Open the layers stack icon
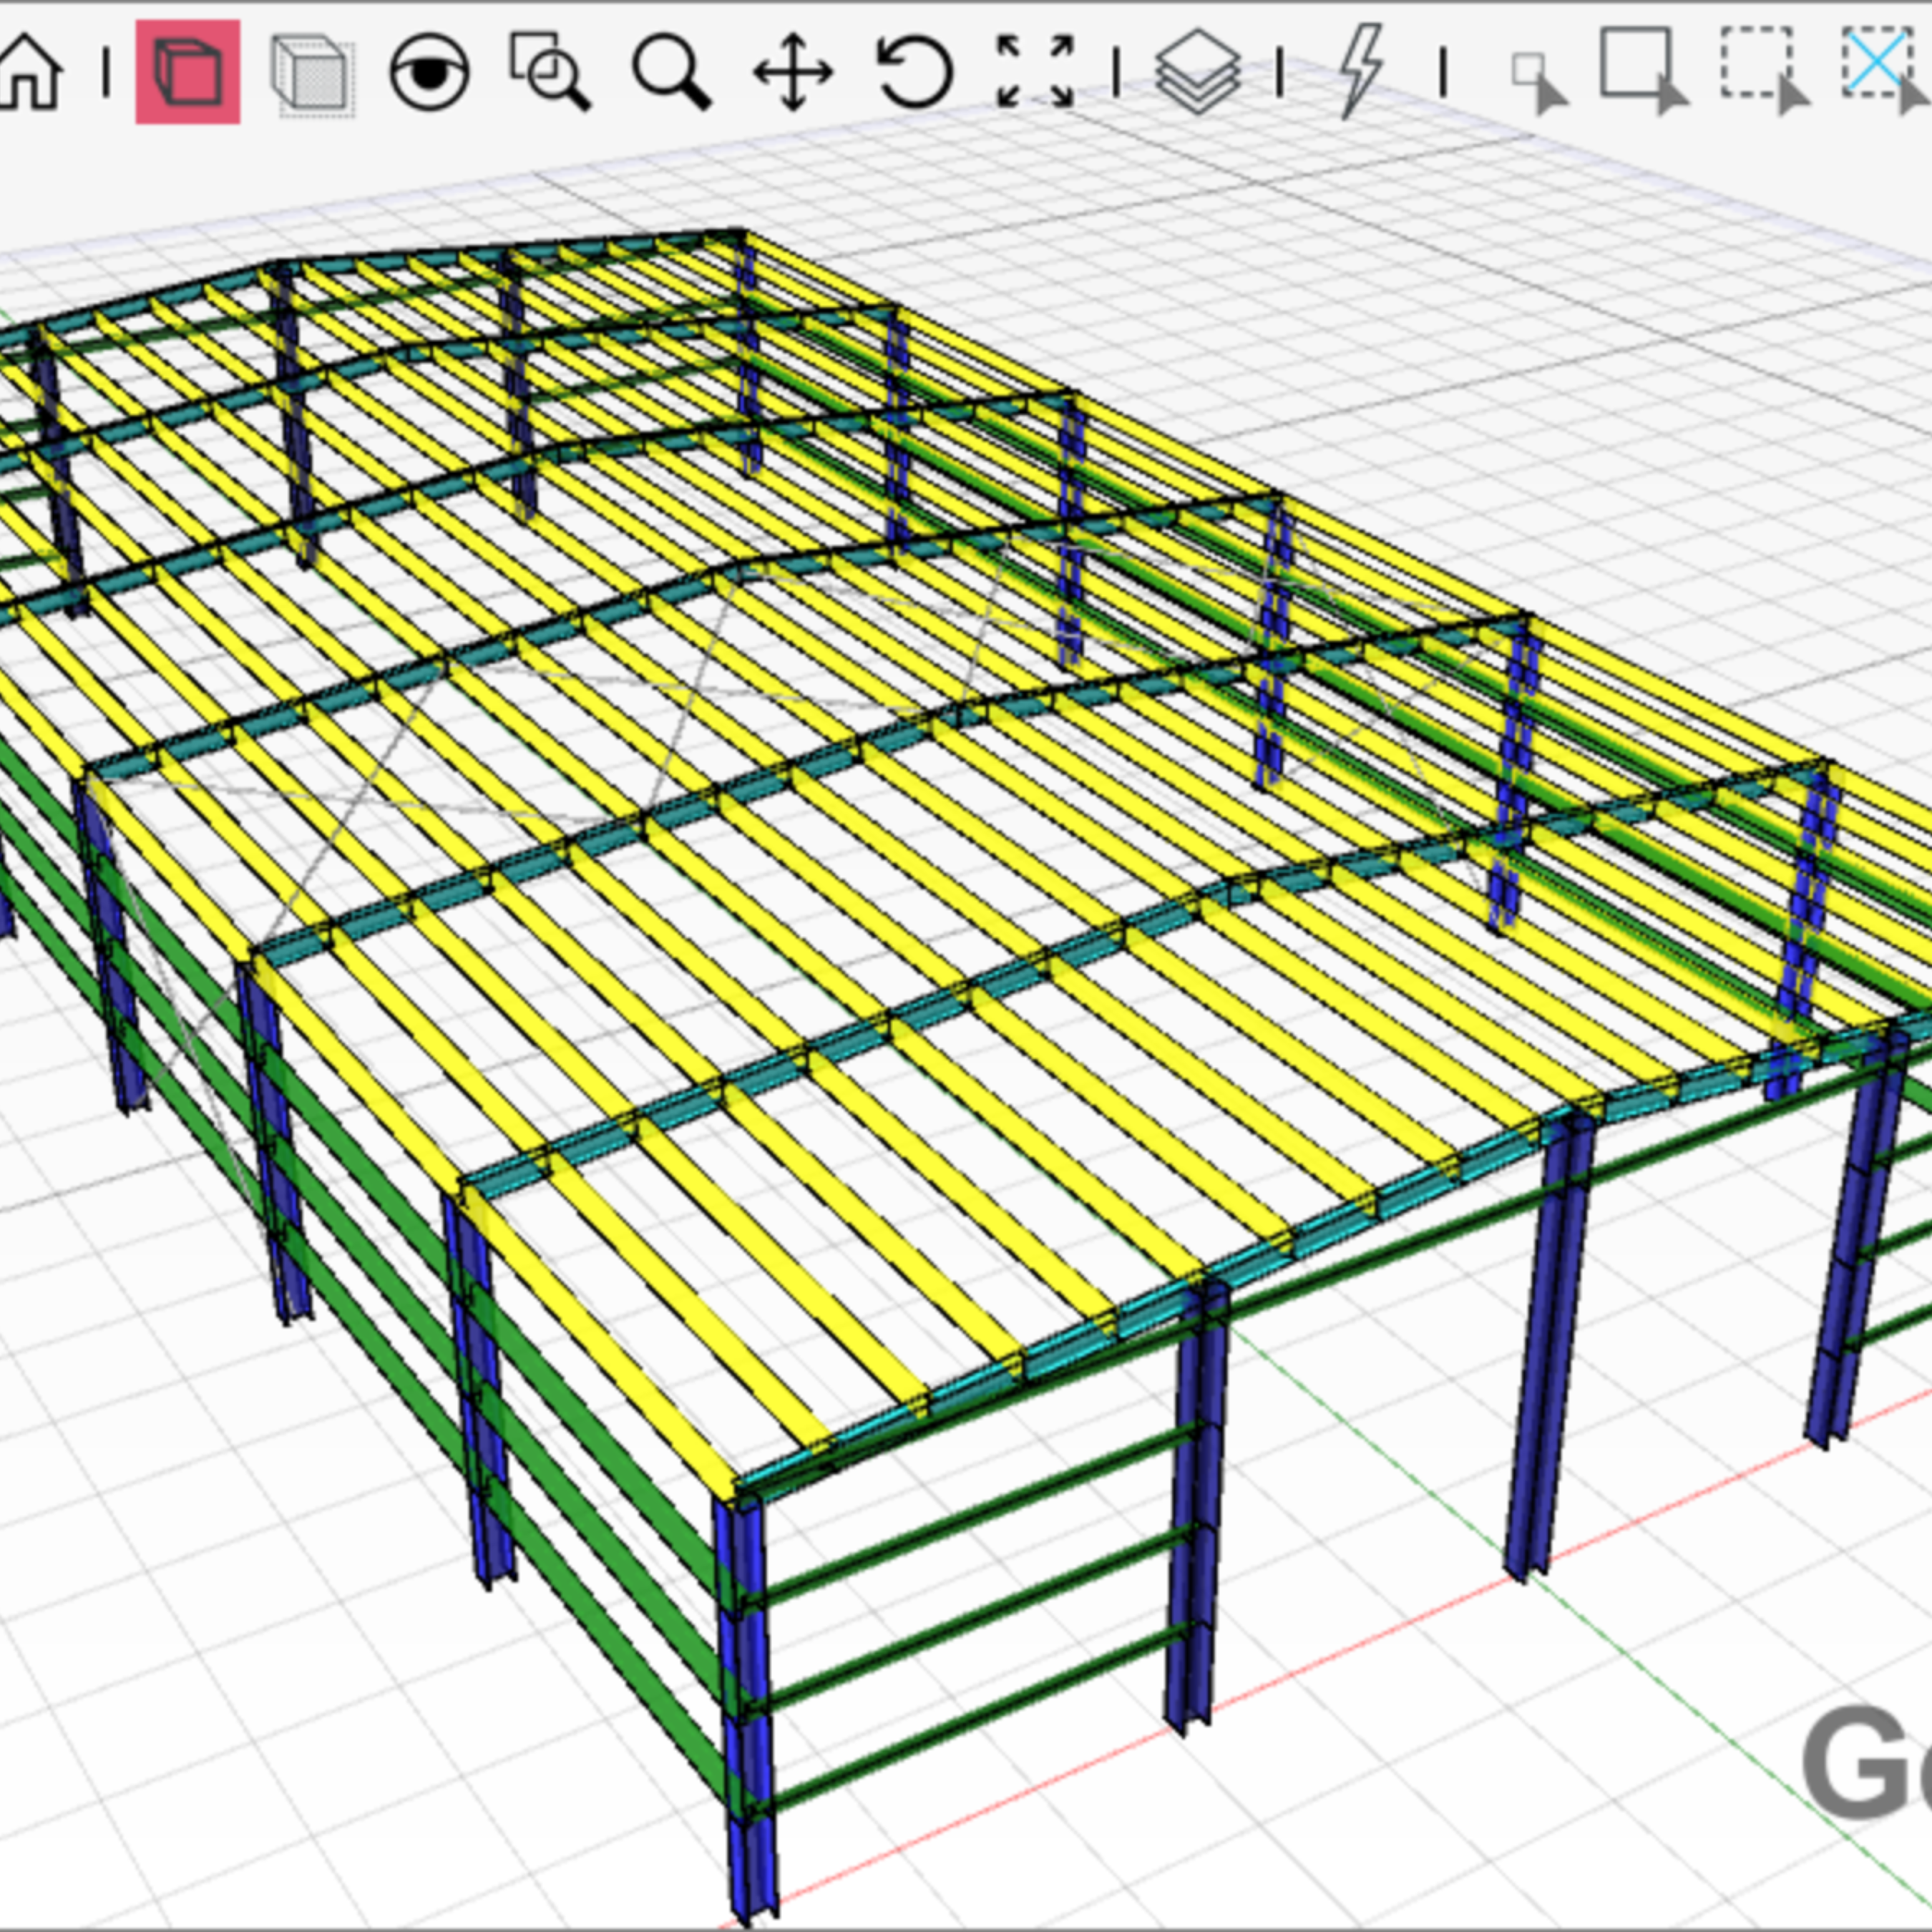Screen dimensions: 1932x1932 pyautogui.click(x=1198, y=72)
